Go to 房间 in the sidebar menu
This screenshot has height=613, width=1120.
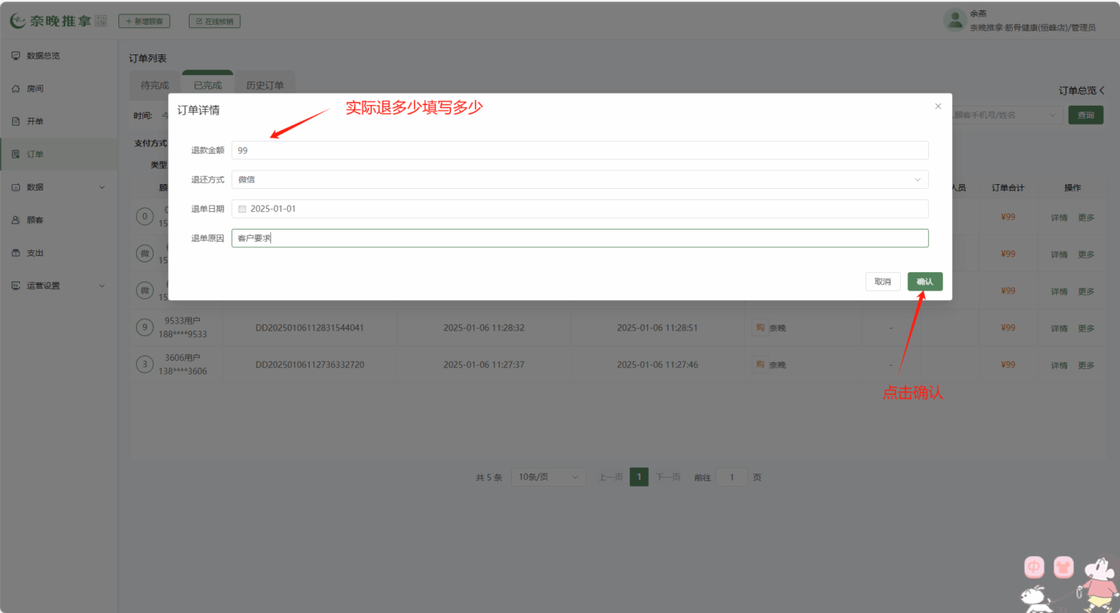35,89
